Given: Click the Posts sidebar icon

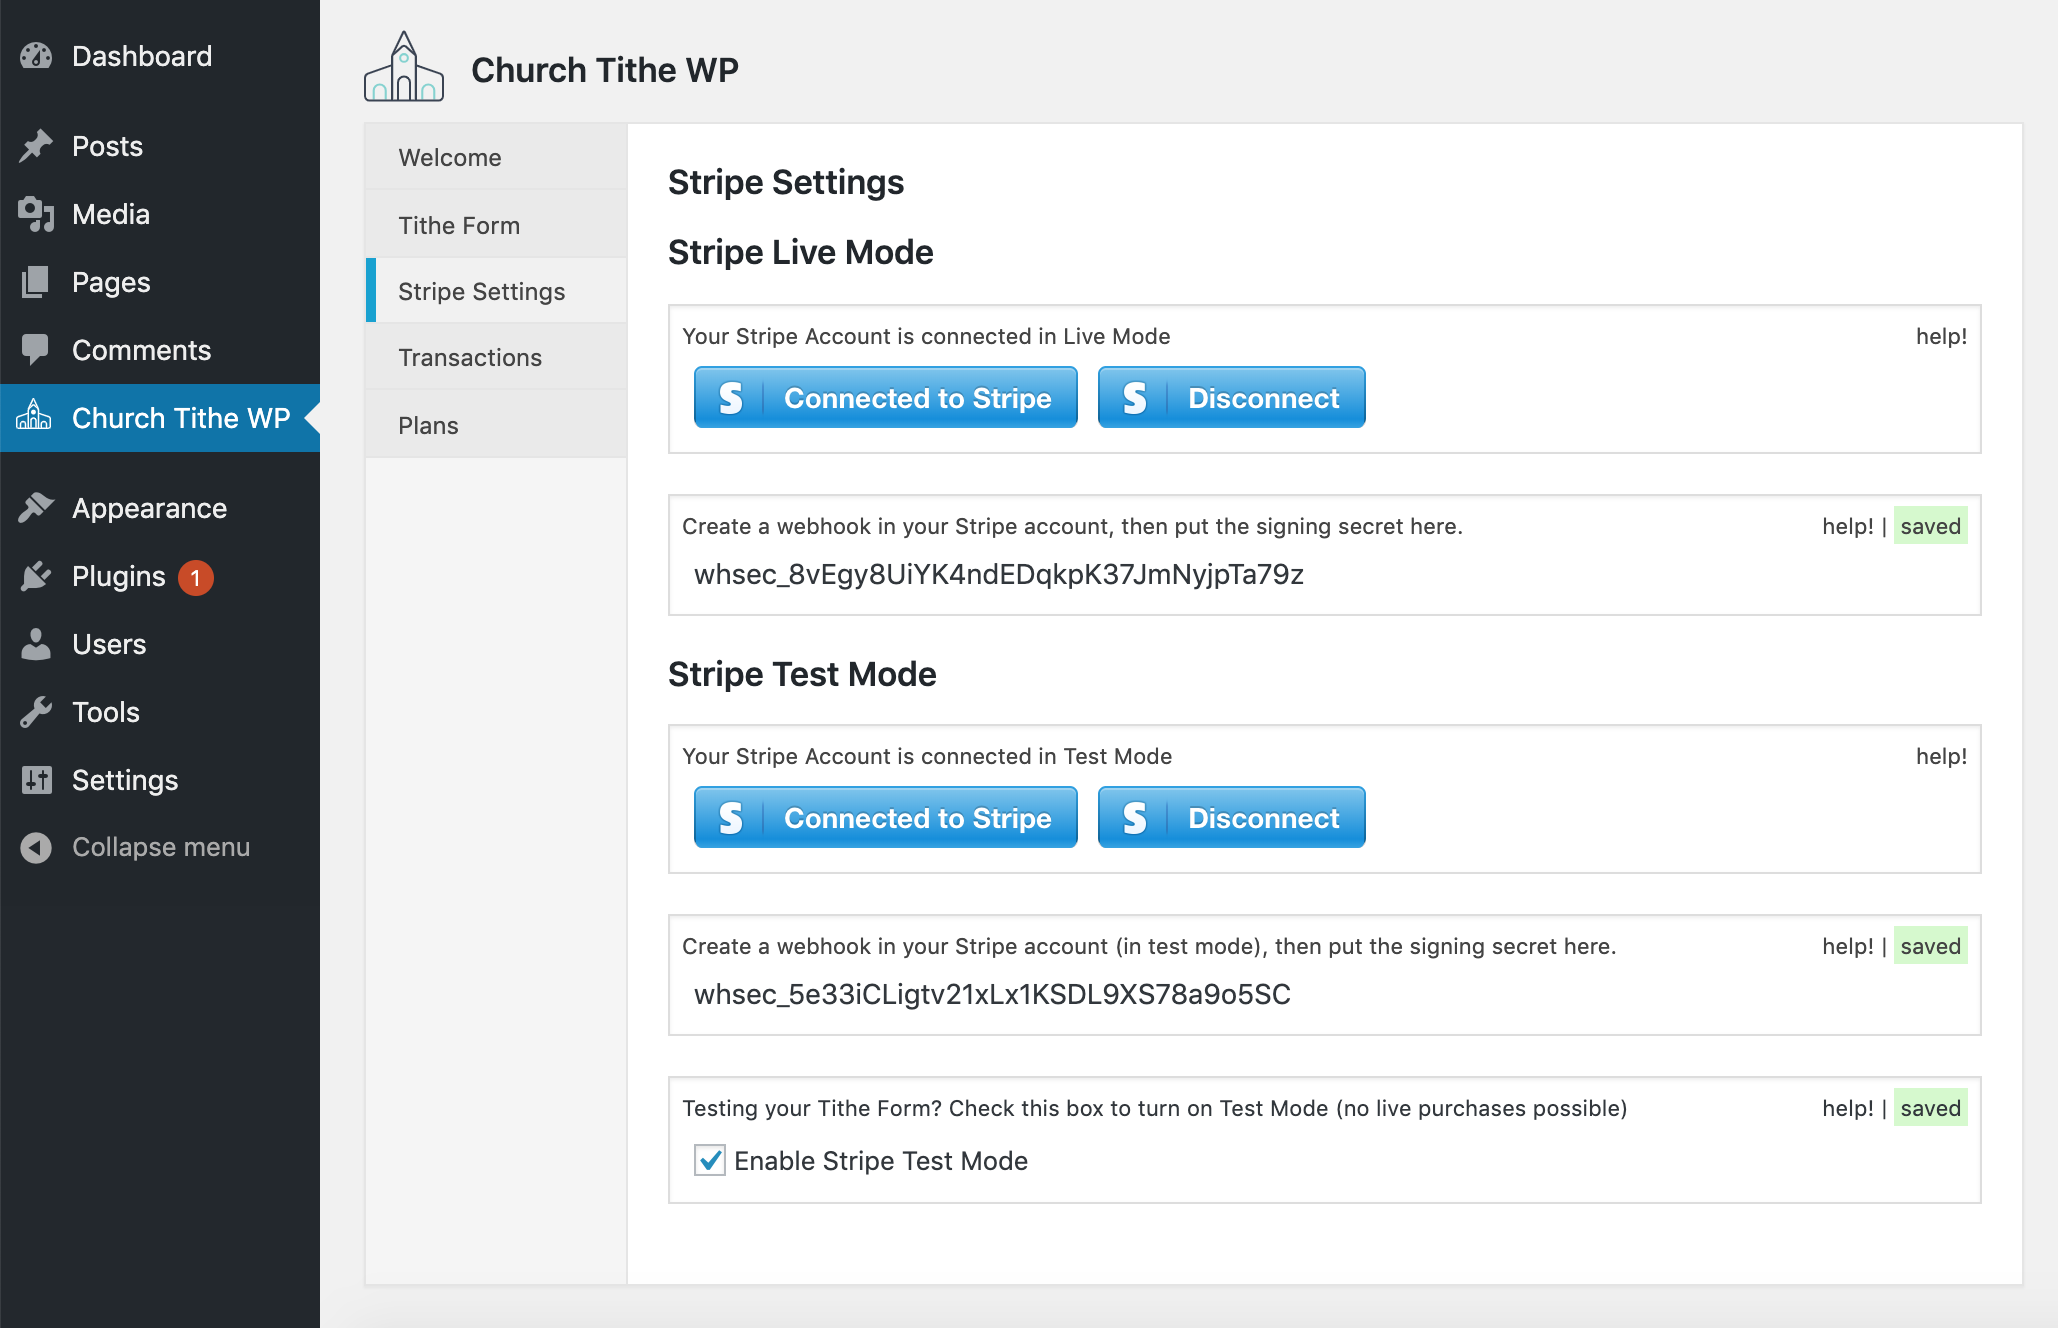Looking at the screenshot, I should [x=36, y=146].
